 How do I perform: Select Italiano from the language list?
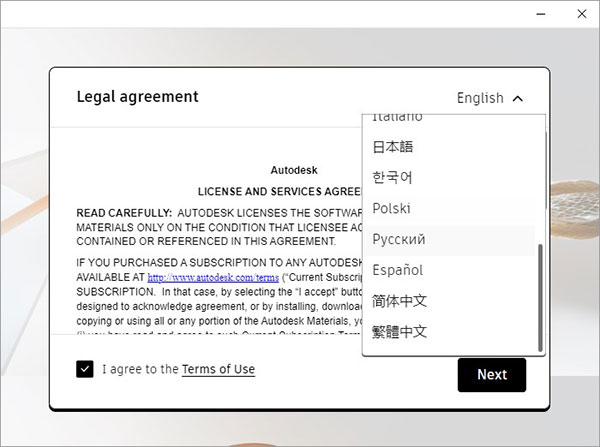[398, 118]
